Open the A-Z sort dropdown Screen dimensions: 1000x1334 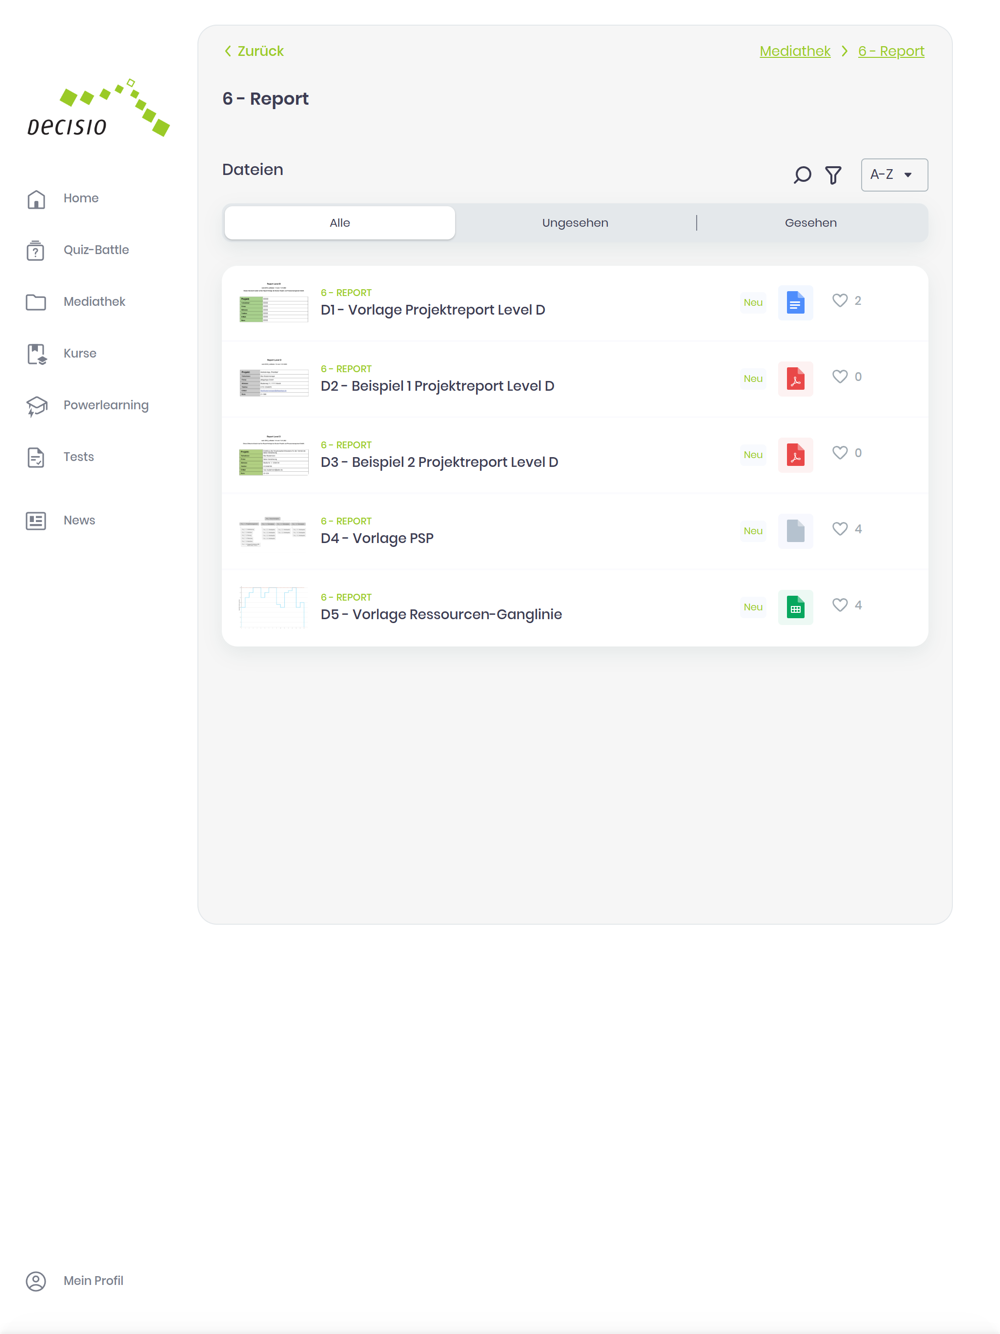pyautogui.click(x=894, y=175)
